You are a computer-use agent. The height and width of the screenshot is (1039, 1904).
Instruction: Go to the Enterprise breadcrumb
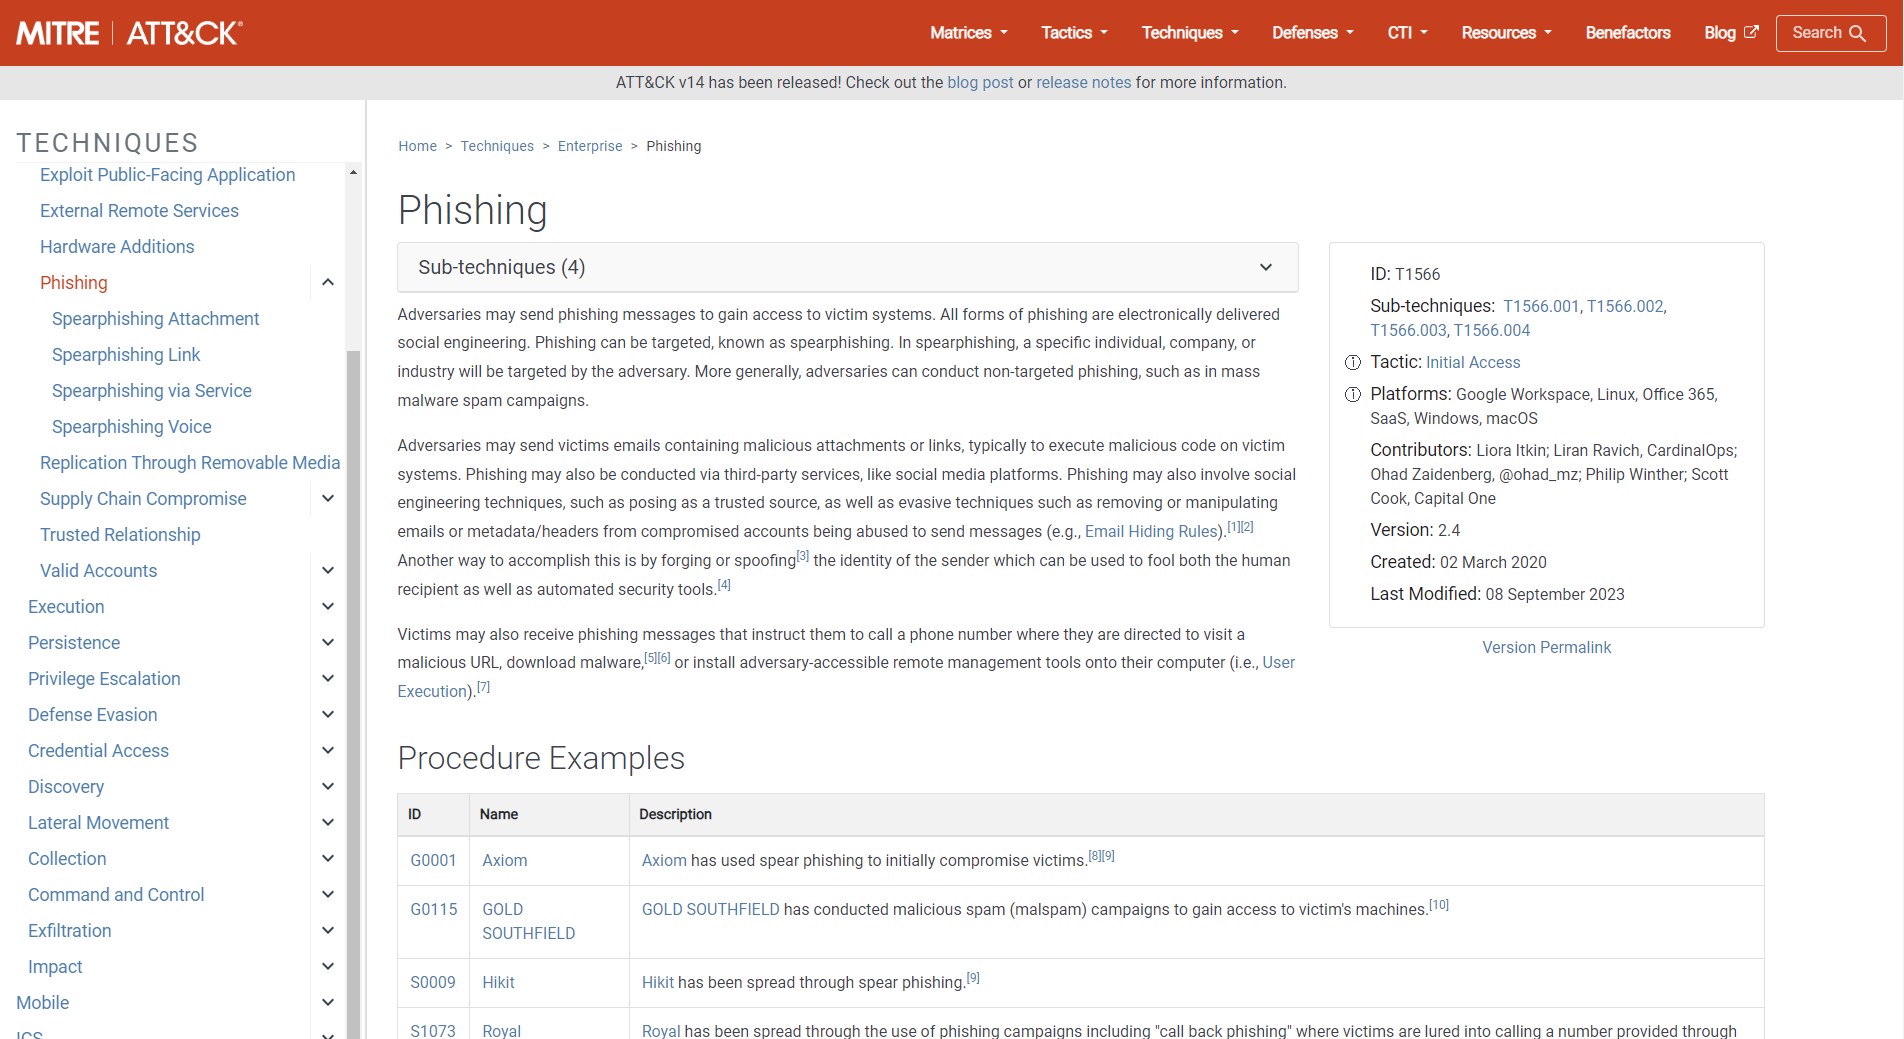point(589,146)
